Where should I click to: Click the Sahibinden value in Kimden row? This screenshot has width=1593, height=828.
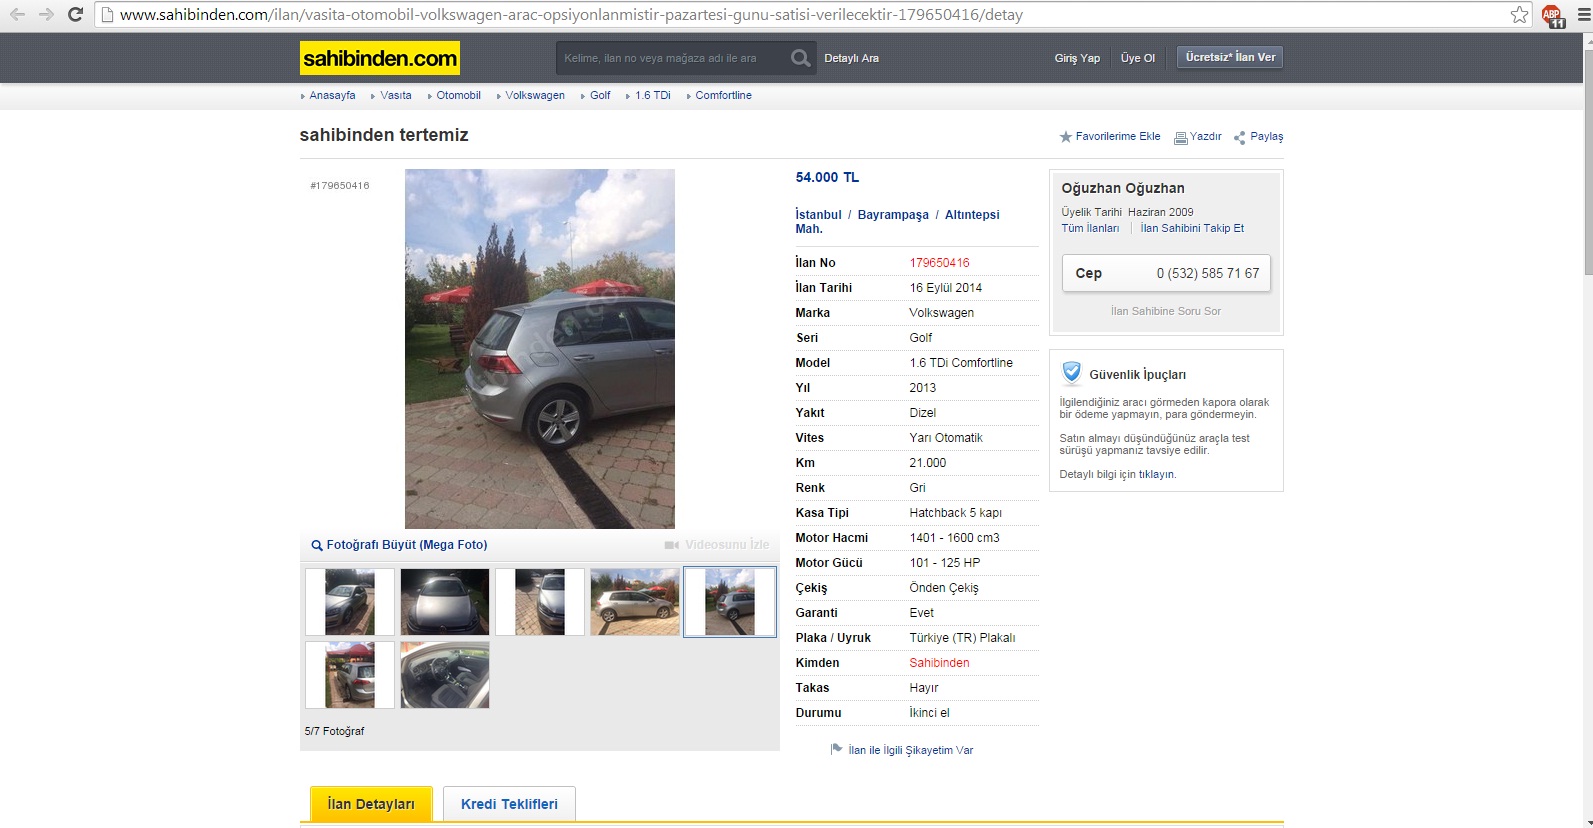pos(939,663)
